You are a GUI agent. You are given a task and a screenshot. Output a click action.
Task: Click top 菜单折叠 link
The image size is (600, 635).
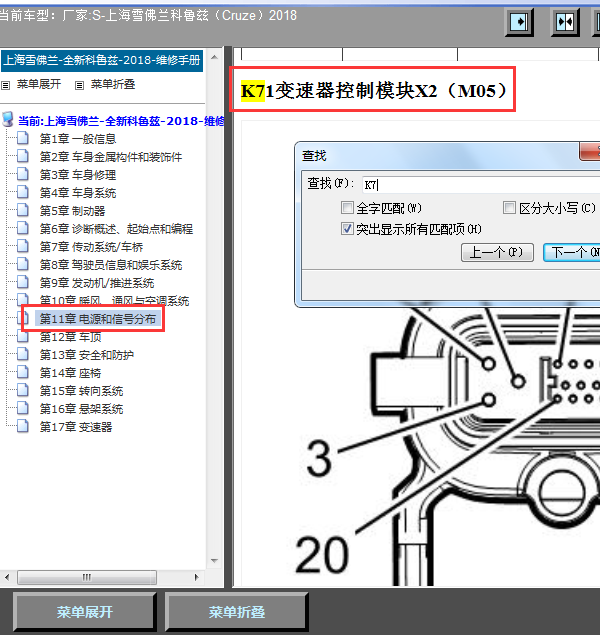(113, 84)
